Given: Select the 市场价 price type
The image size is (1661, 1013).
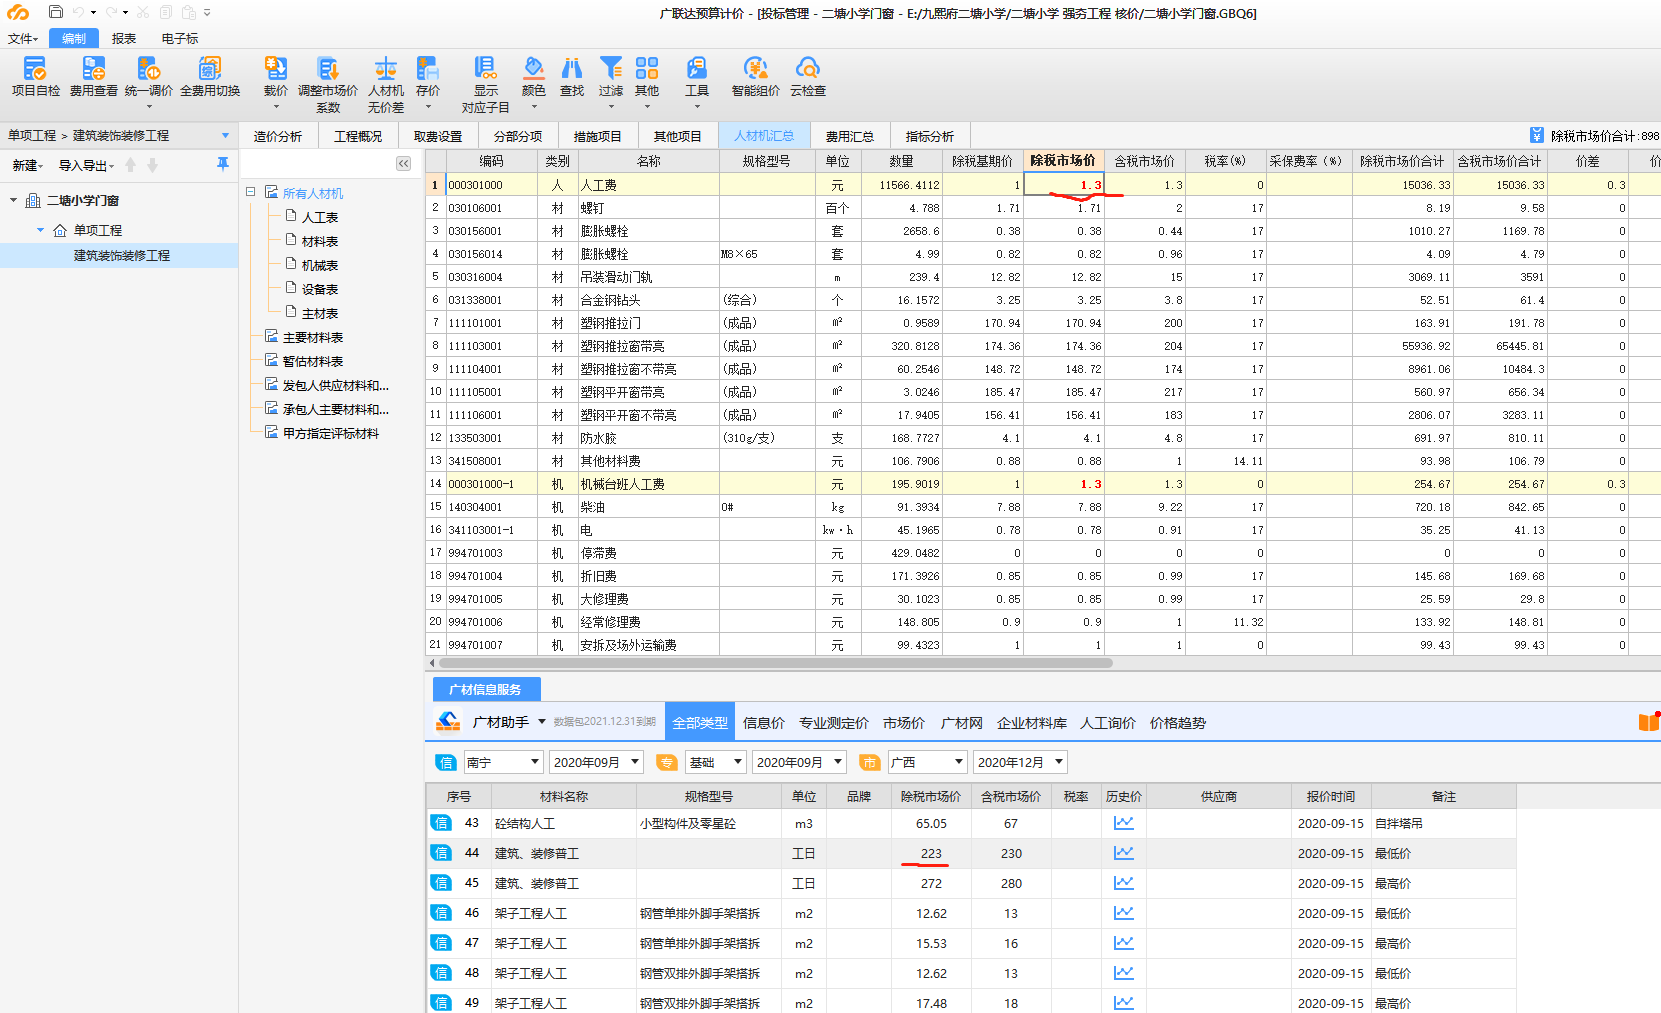Looking at the screenshot, I should (904, 723).
